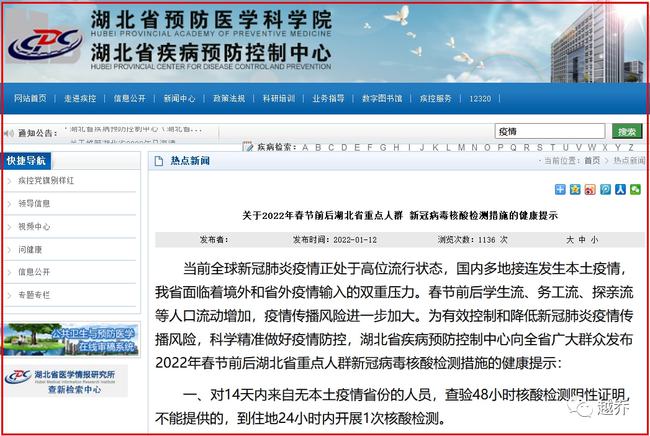The image size is (650, 436).
Task: Click the article title starting 关于2022年春节
Action: pos(400,216)
